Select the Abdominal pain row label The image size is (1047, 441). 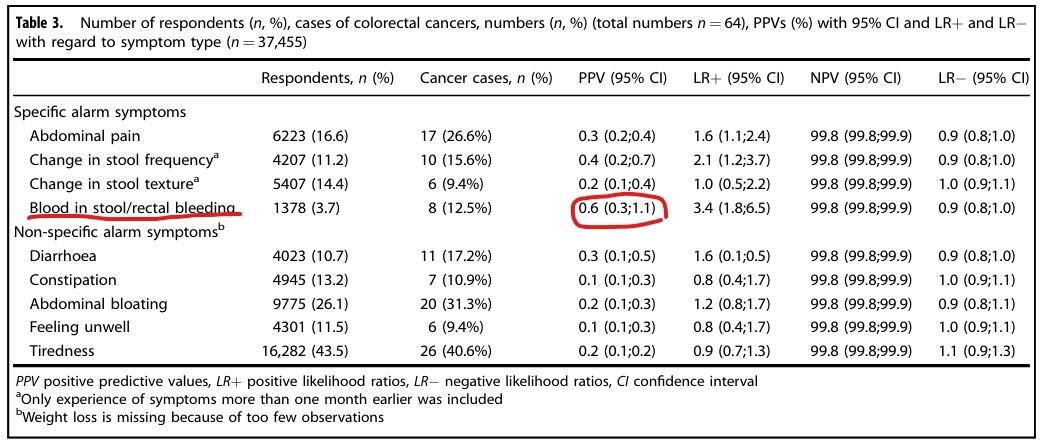coord(85,136)
